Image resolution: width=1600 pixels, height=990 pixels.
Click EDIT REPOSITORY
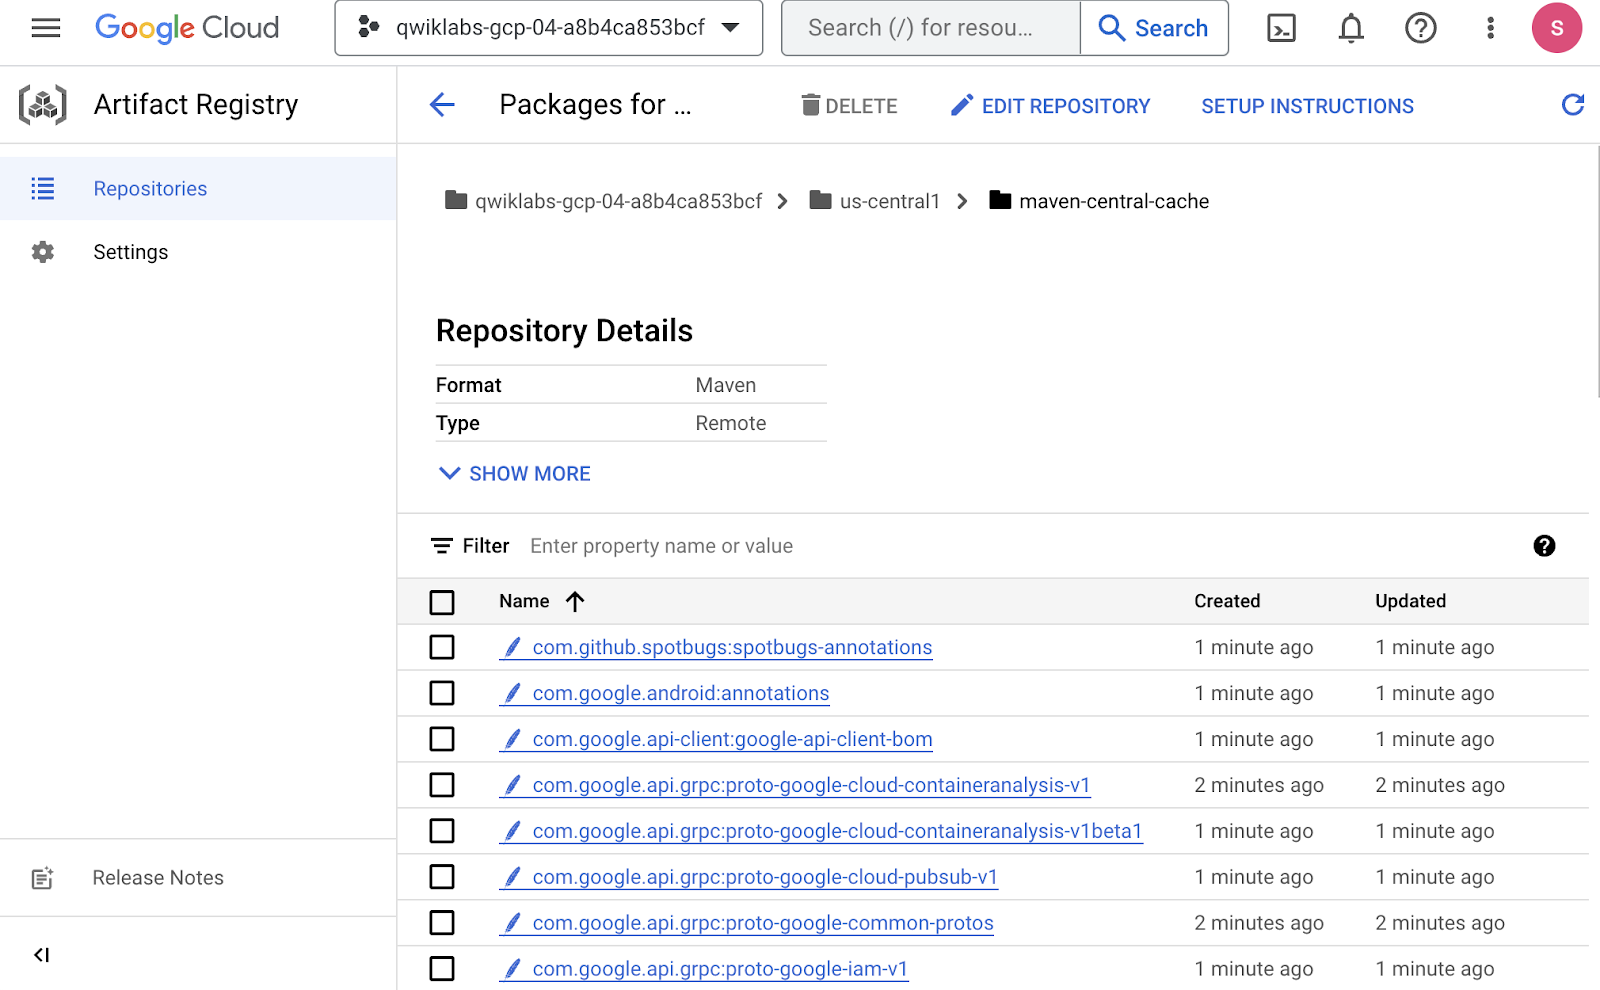click(1050, 106)
